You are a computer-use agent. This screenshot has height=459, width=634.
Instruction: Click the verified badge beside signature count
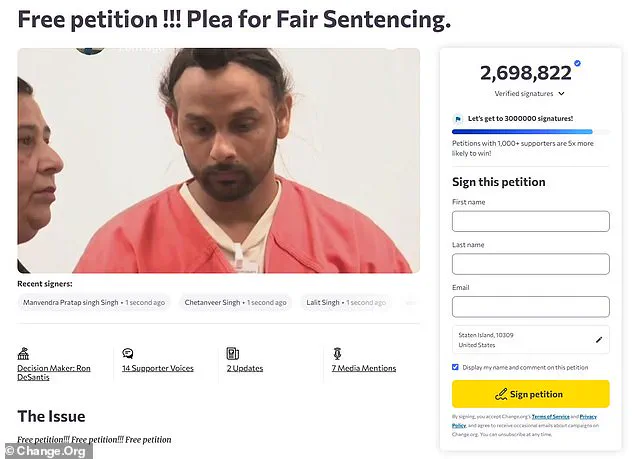coord(578,64)
